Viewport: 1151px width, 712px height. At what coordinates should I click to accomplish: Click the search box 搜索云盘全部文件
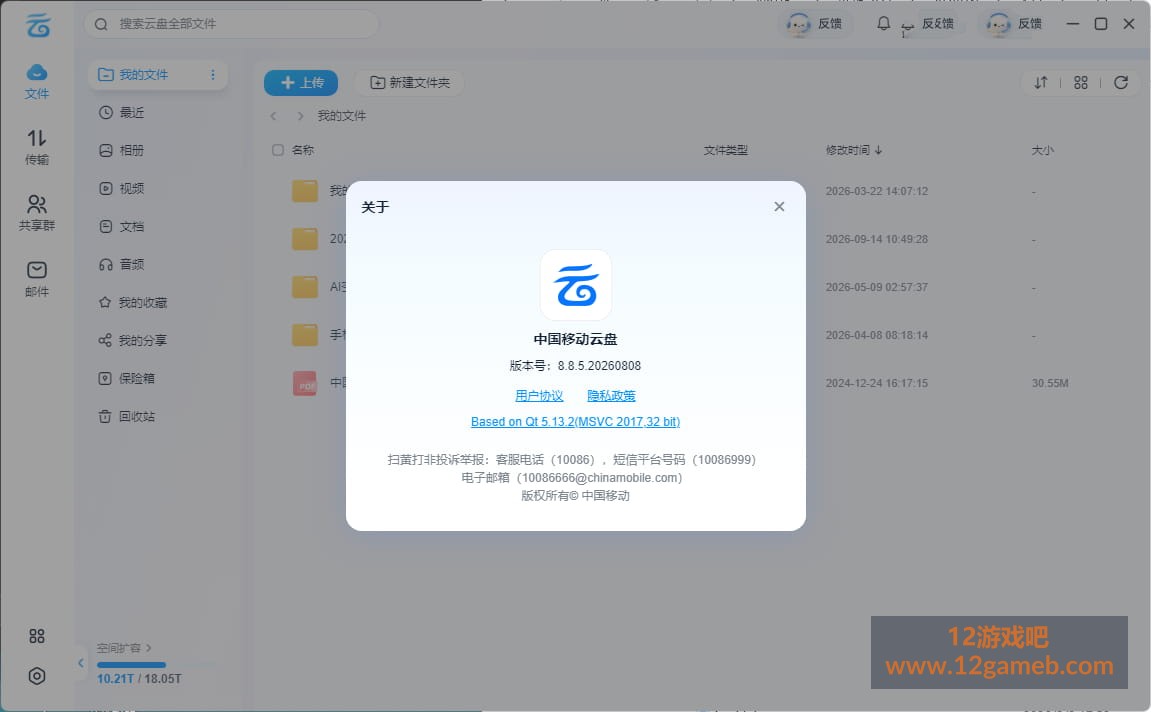click(231, 24)
